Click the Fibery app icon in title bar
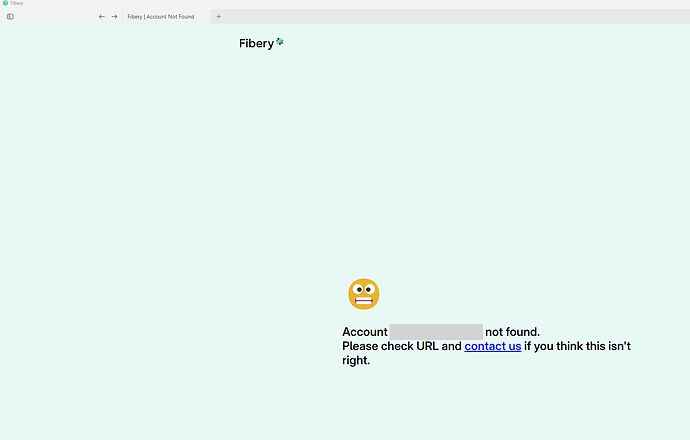The height and width of the screenshot is (440, 690). pos(5,3)
